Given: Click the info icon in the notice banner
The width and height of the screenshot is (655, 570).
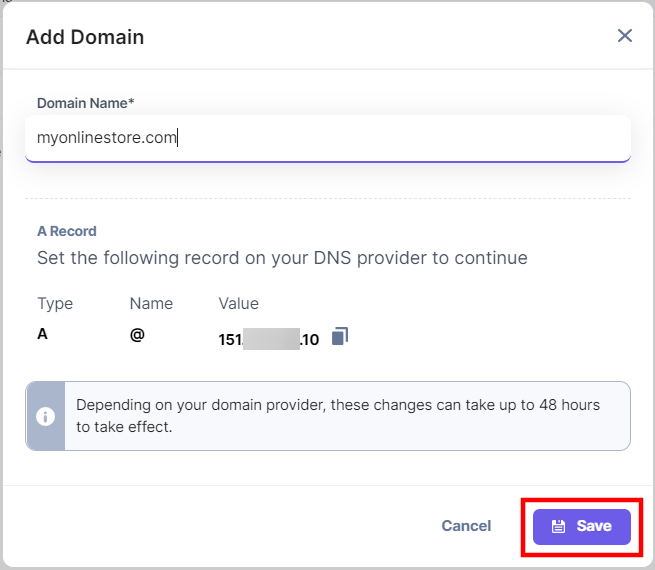Looking at the screenshot, I should pos(45,416).
